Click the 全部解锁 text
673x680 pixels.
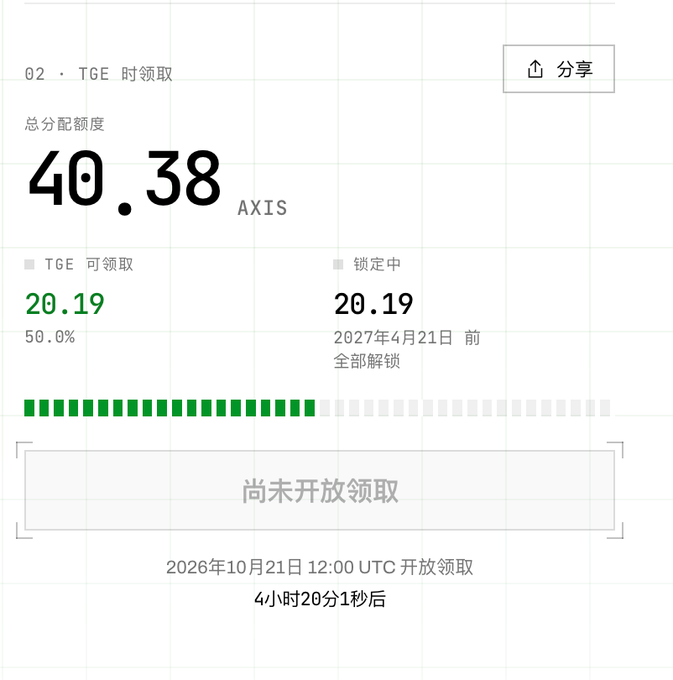pyautogui.click(x=366, y=361)
